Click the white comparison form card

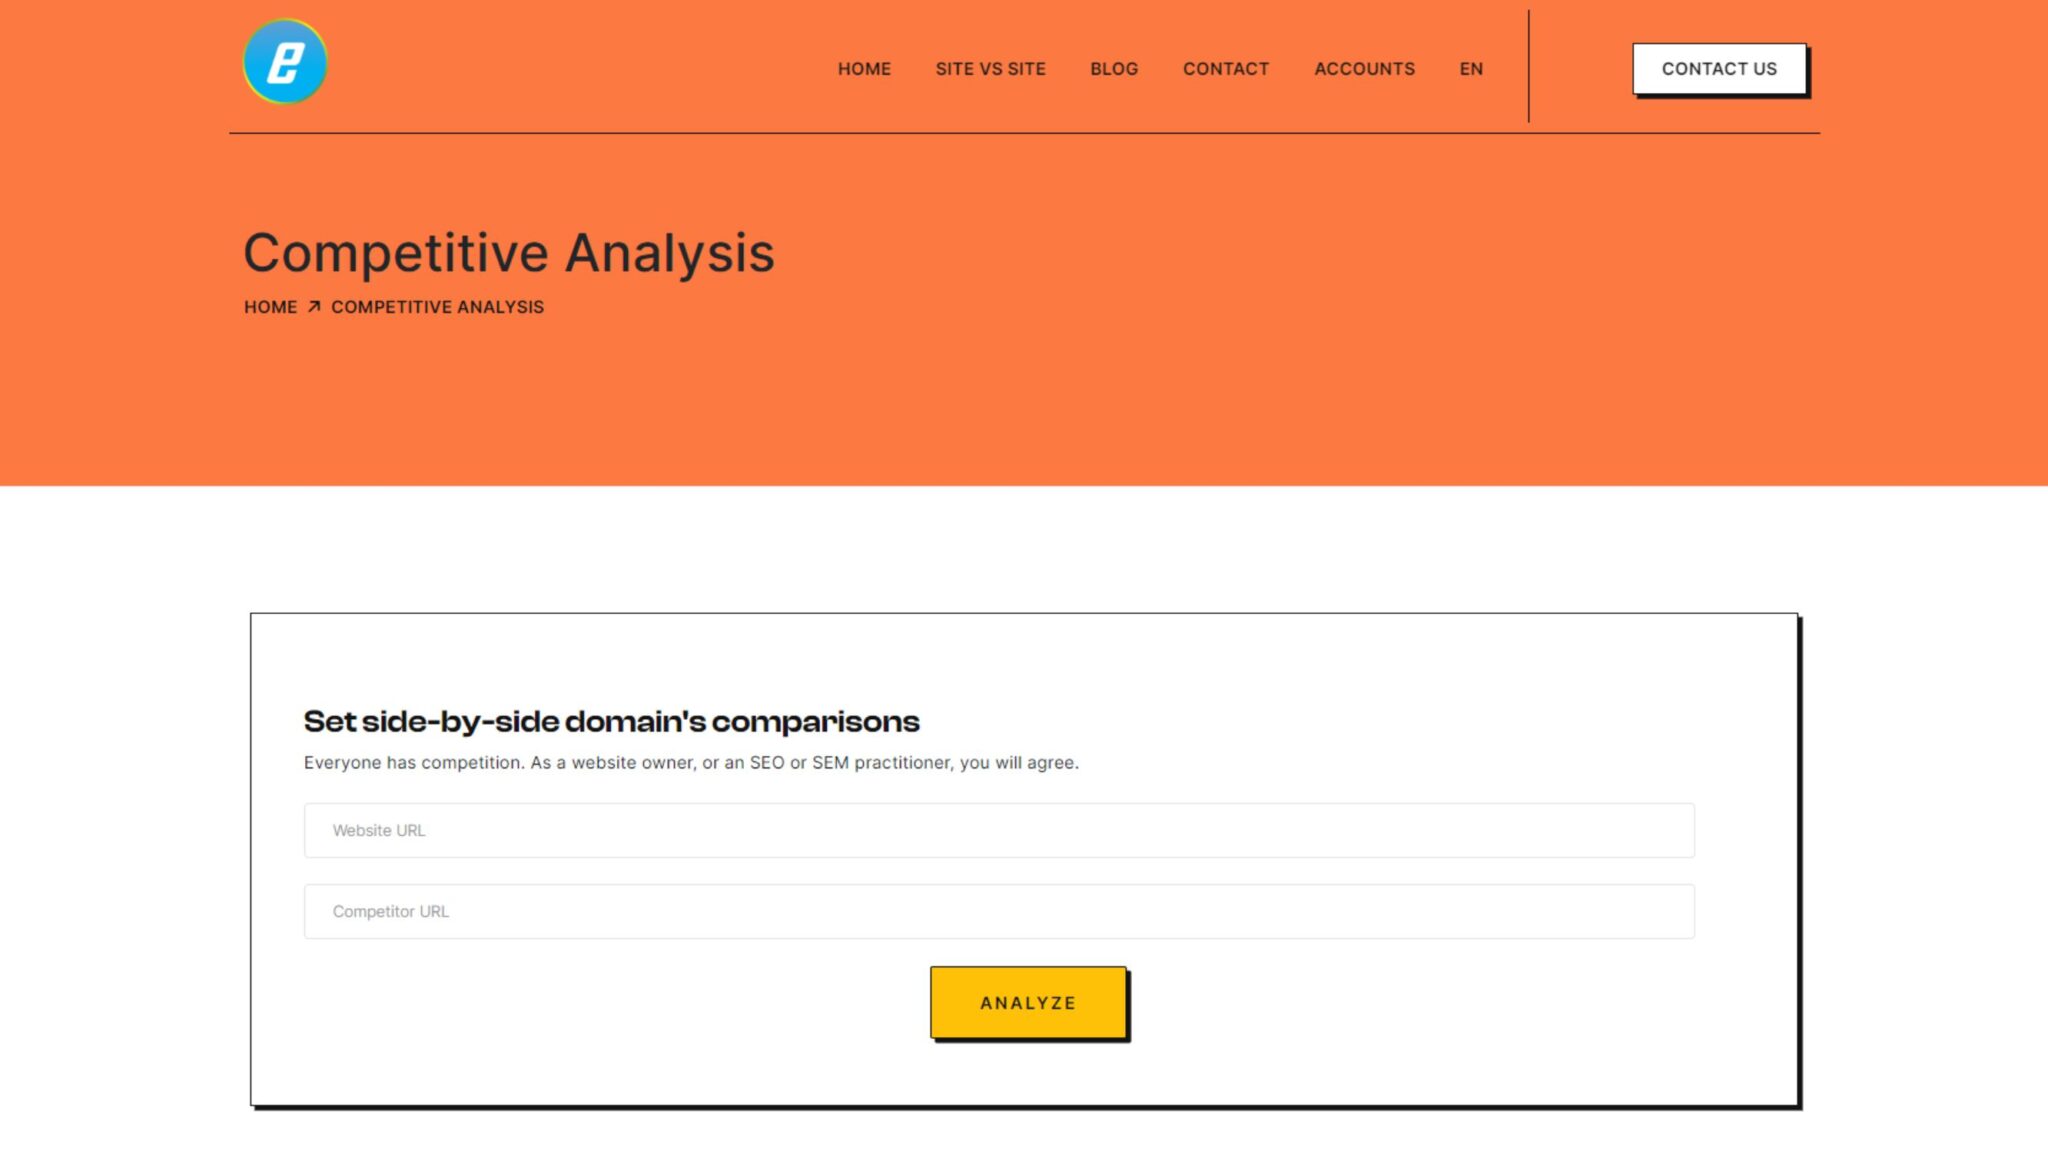[x=1024, y=860]
